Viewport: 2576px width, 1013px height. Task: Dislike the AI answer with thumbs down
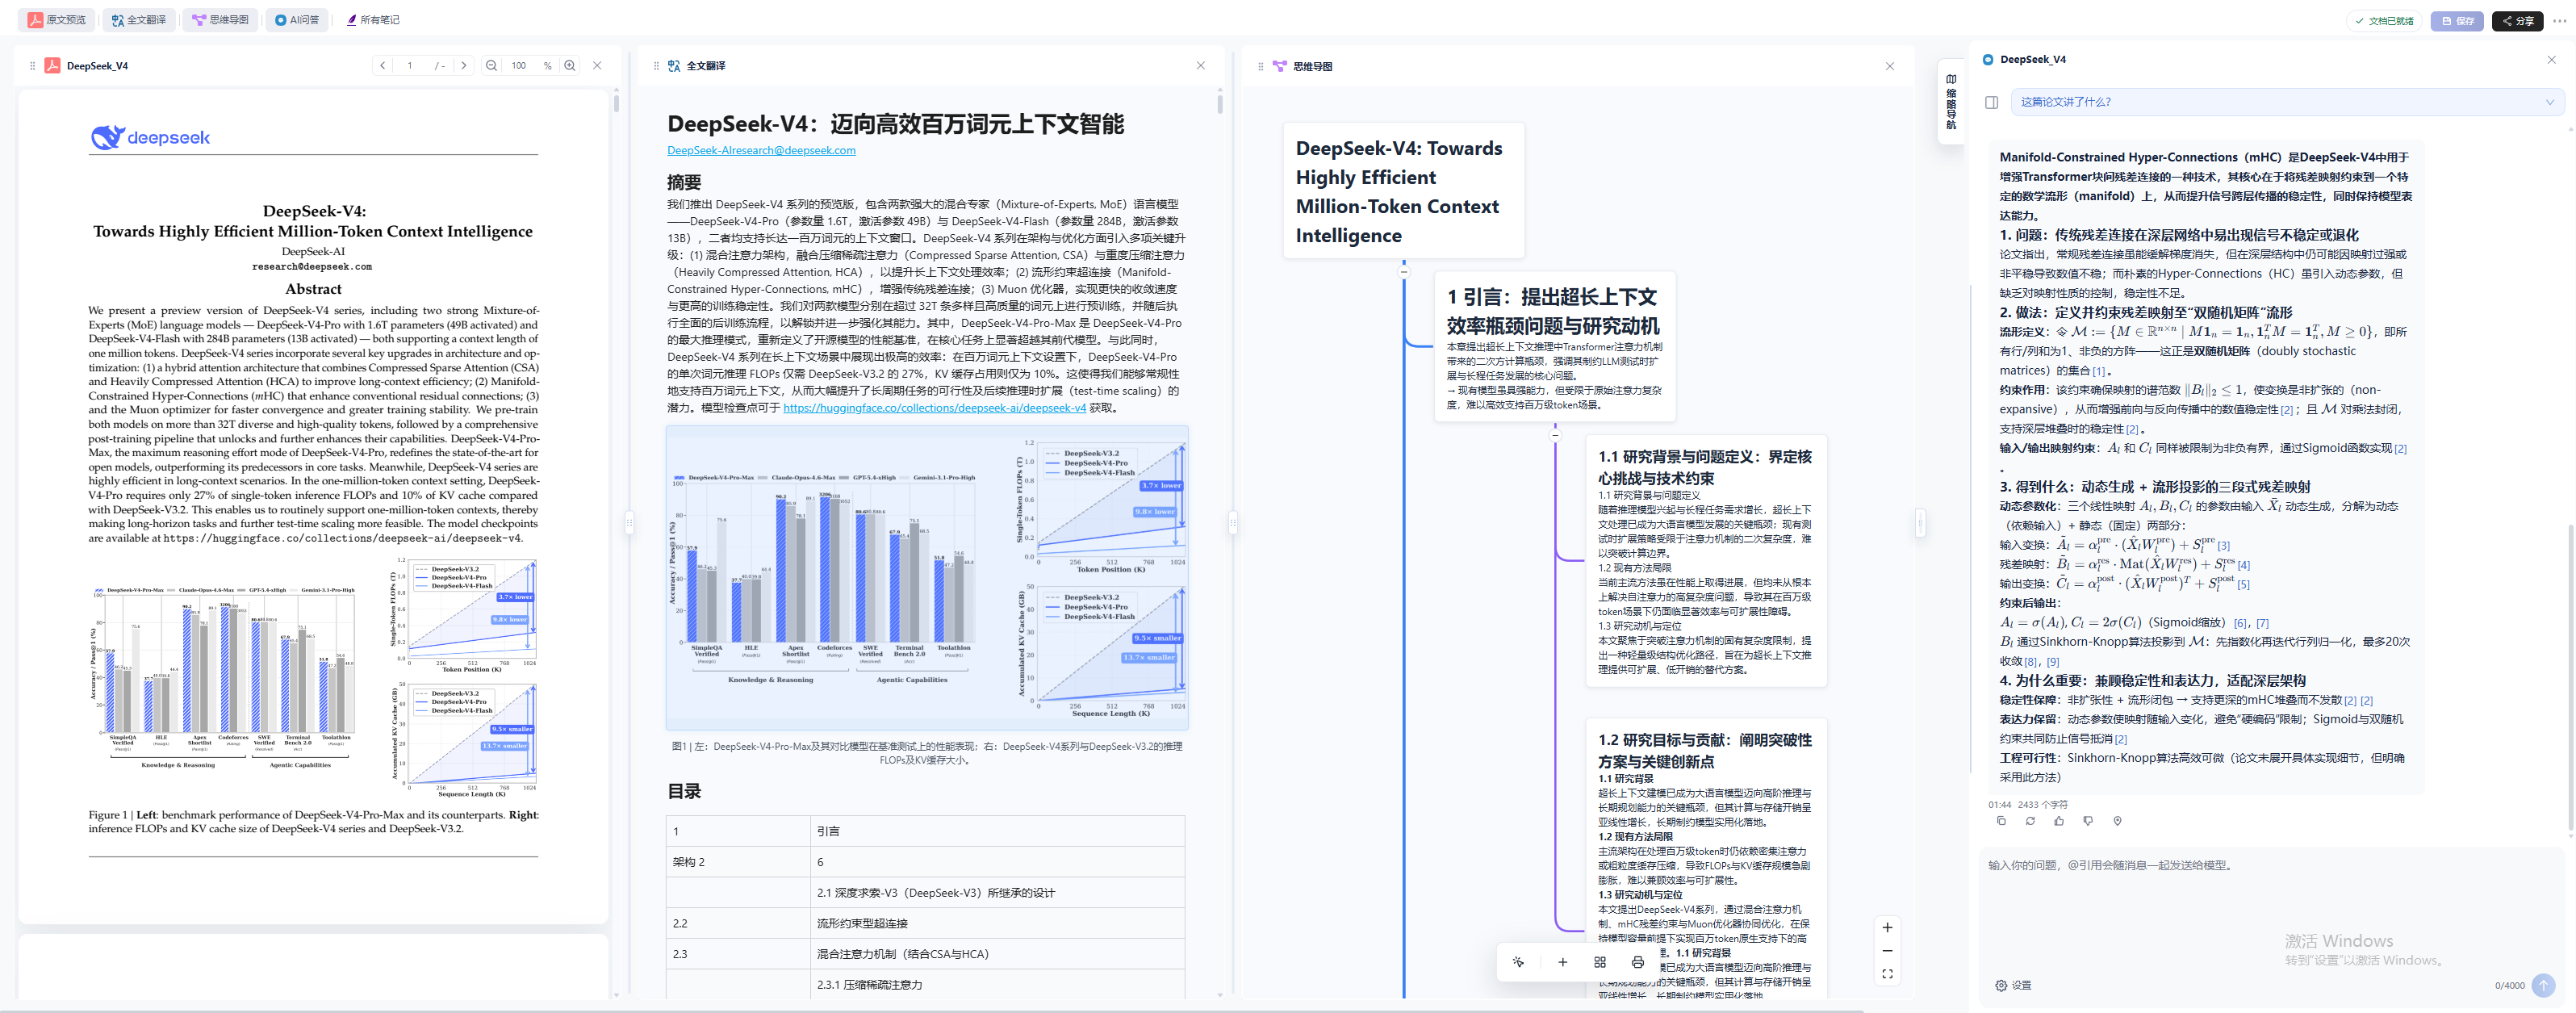click(x=2088, y=821)
